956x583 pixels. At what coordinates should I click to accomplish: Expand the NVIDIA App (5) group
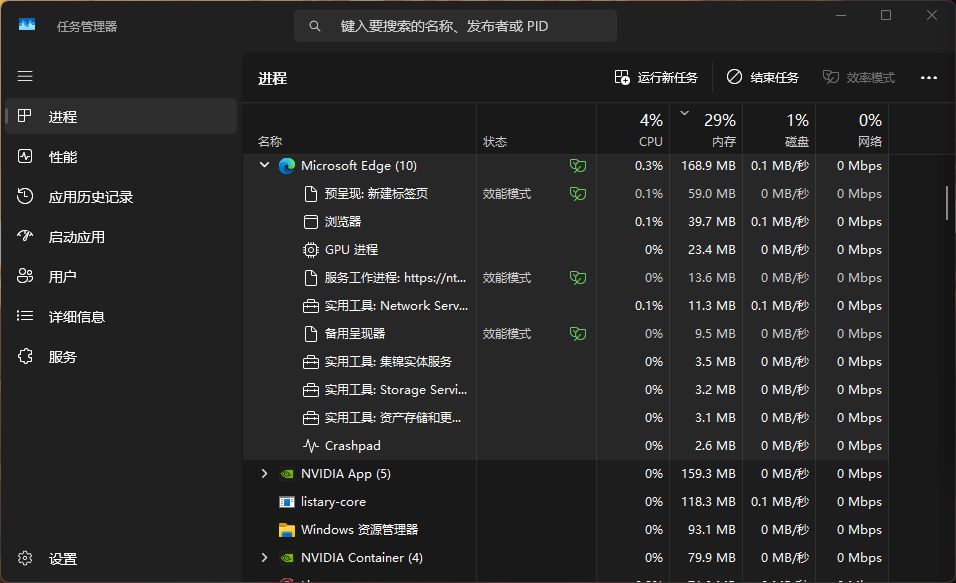(x=264, y=474)
